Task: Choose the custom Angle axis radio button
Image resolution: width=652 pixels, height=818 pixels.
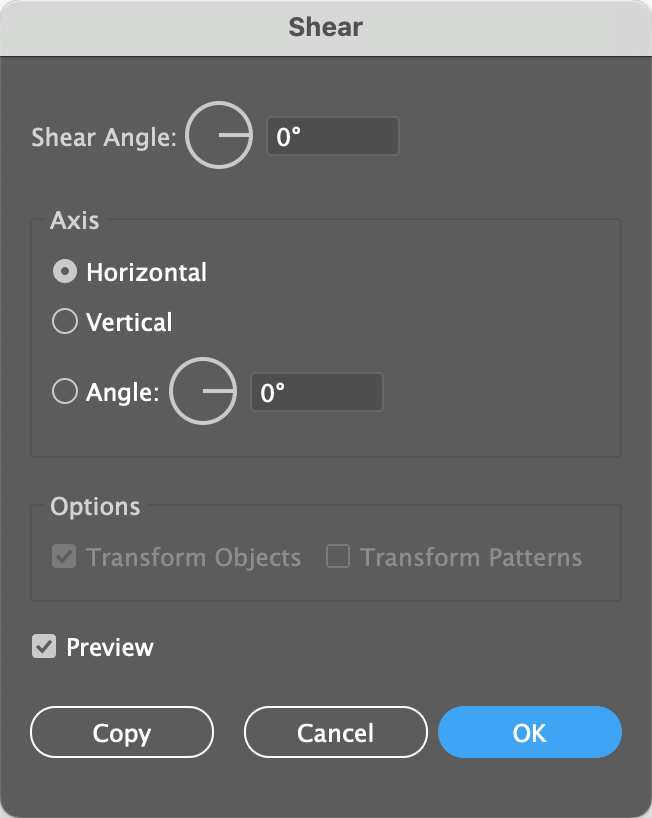Action: (65, 392)
